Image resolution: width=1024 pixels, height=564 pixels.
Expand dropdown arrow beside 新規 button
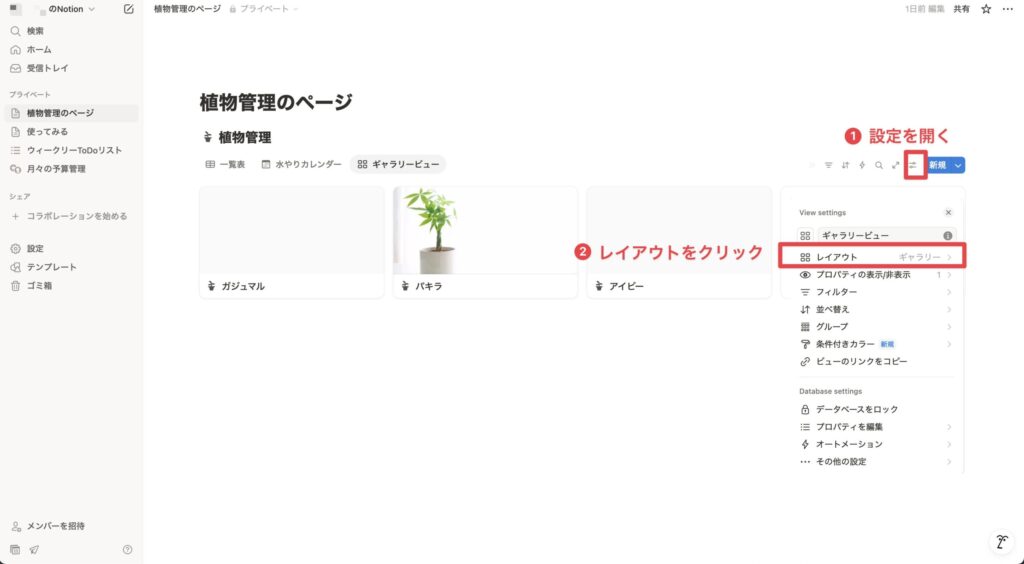click(x=957, y=165)
